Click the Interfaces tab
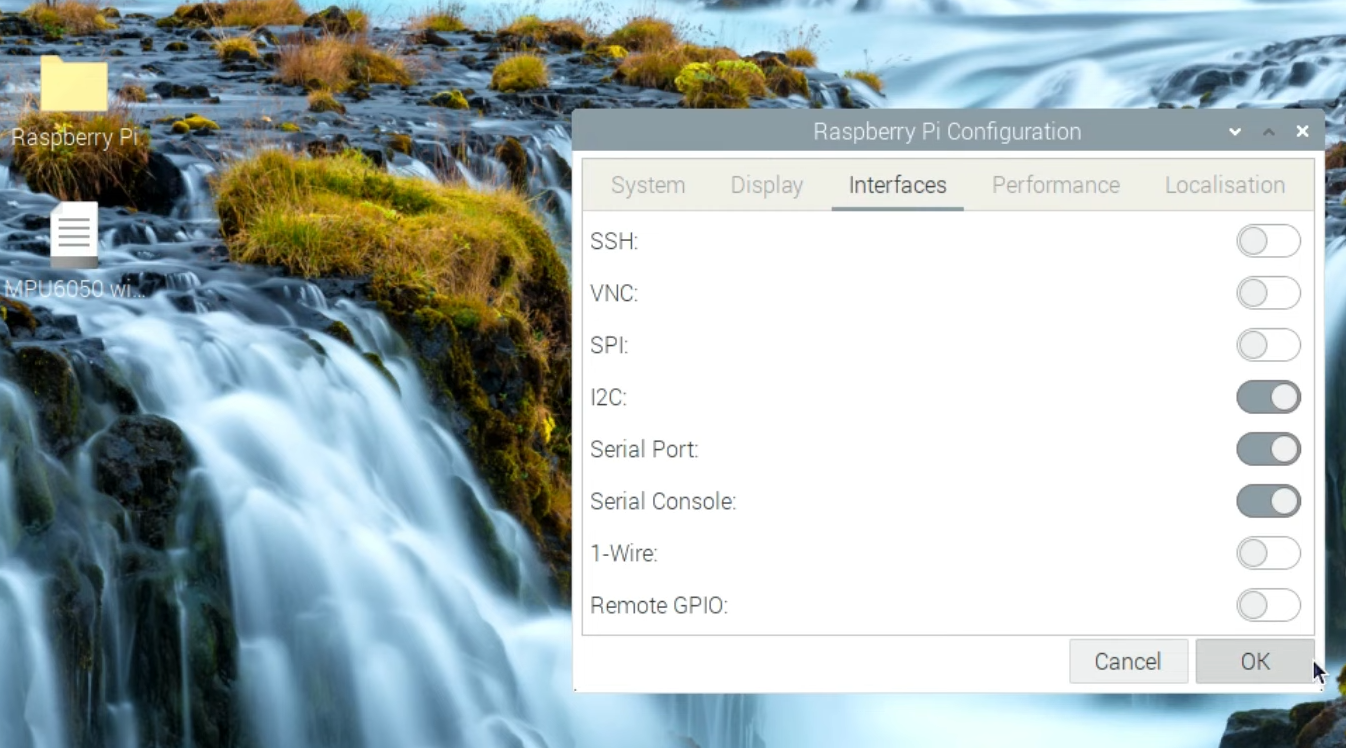The height and width of the screenshot is (748, 1346). point(897,185)
